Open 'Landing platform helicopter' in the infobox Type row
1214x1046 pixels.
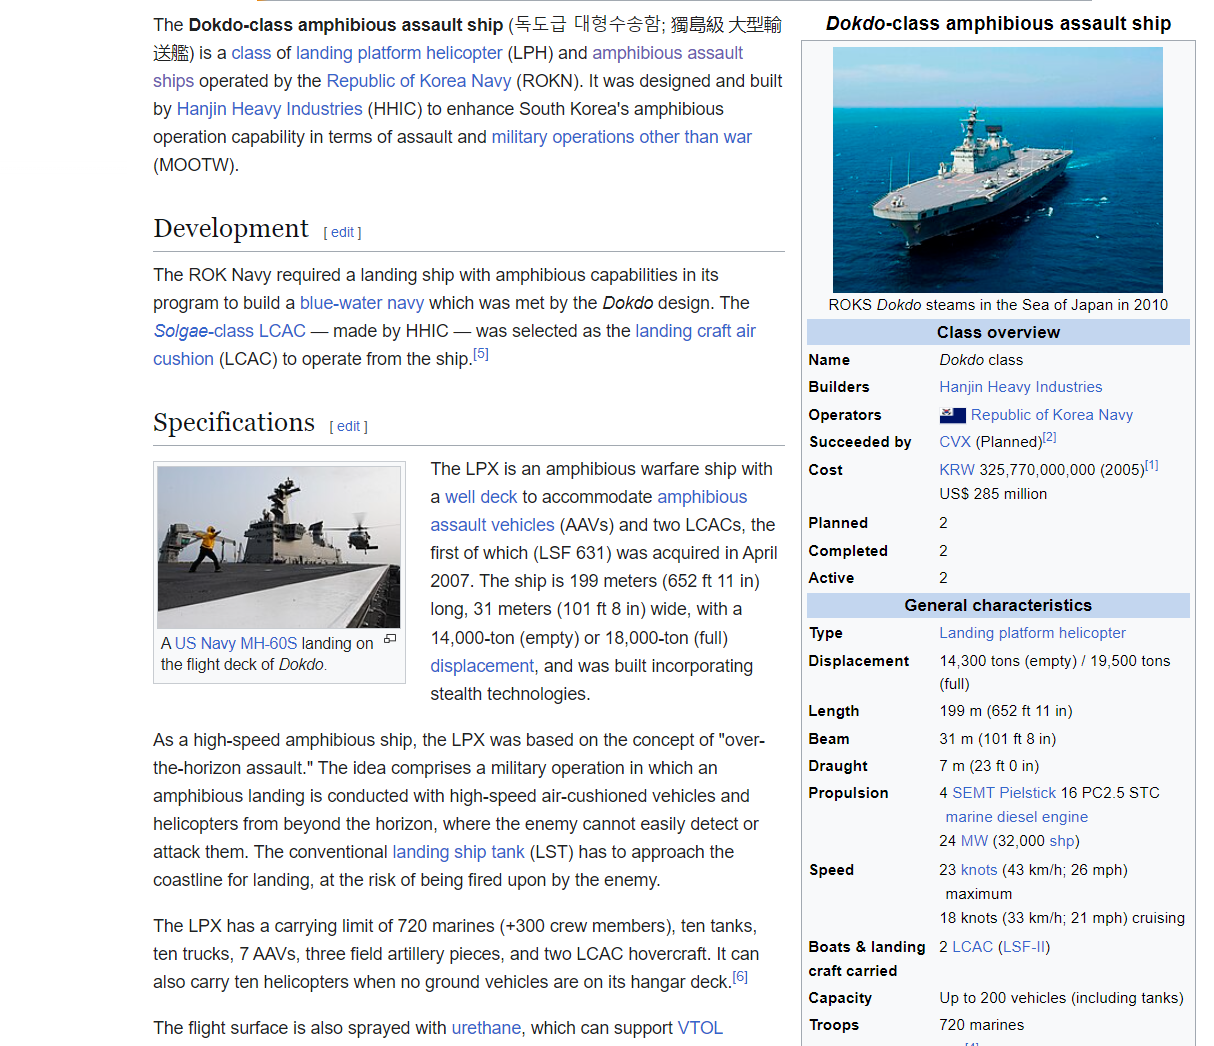(x=1032, y=633)
